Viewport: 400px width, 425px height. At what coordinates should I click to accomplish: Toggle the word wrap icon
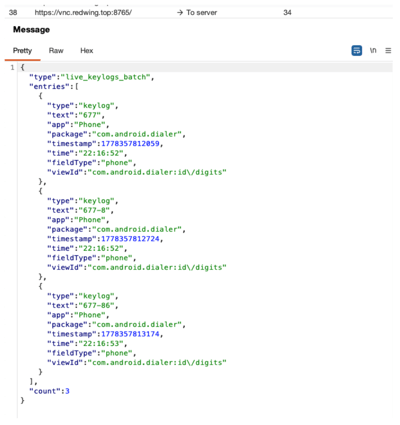point(357,51)
